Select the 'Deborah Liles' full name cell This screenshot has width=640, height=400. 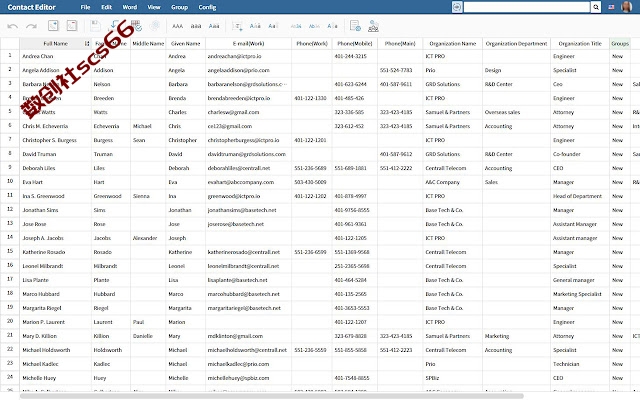pos(56,168)
